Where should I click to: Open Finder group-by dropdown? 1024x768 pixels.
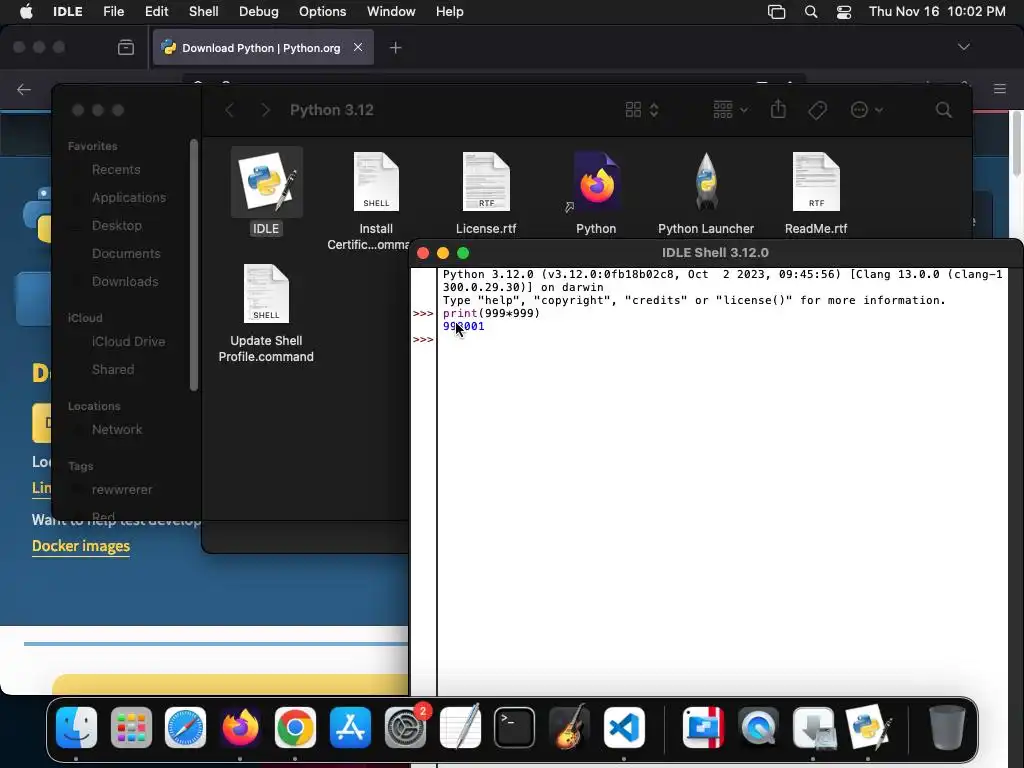point(730,110)
